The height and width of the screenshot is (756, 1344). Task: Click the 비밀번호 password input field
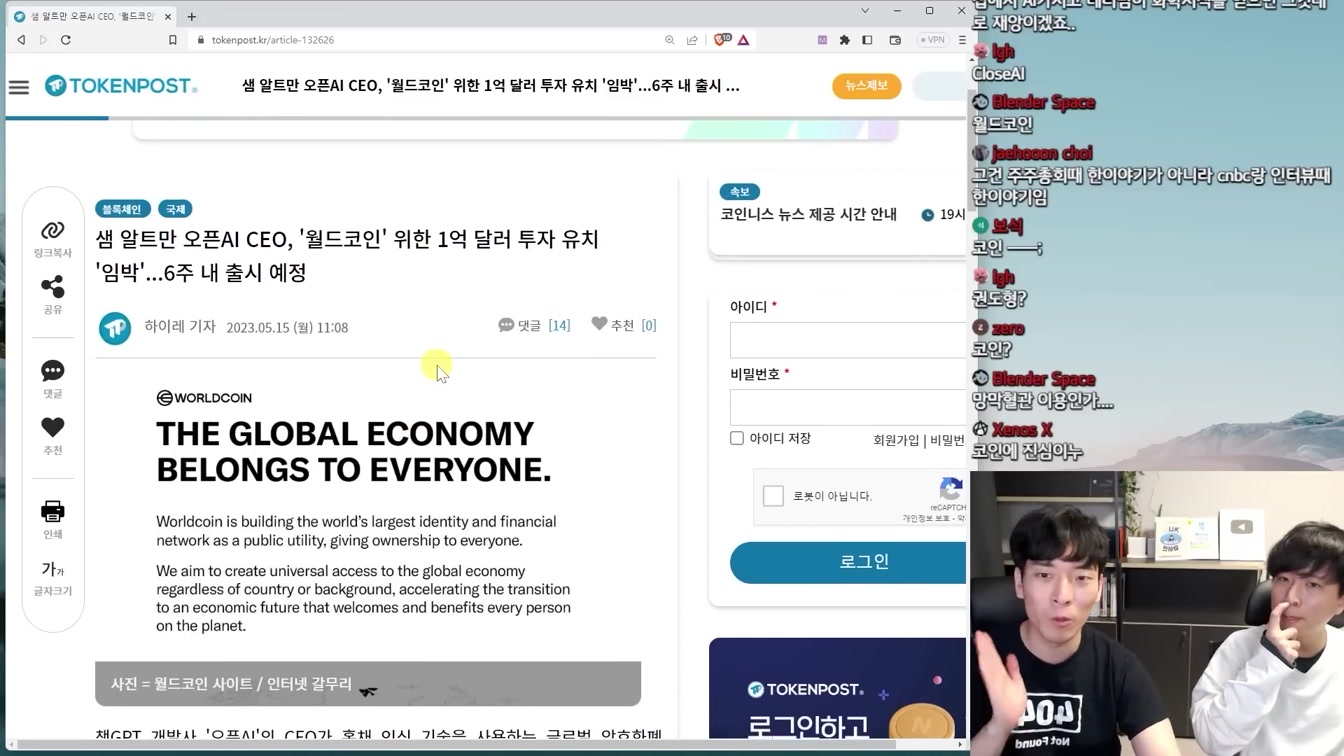pos(848,407)
